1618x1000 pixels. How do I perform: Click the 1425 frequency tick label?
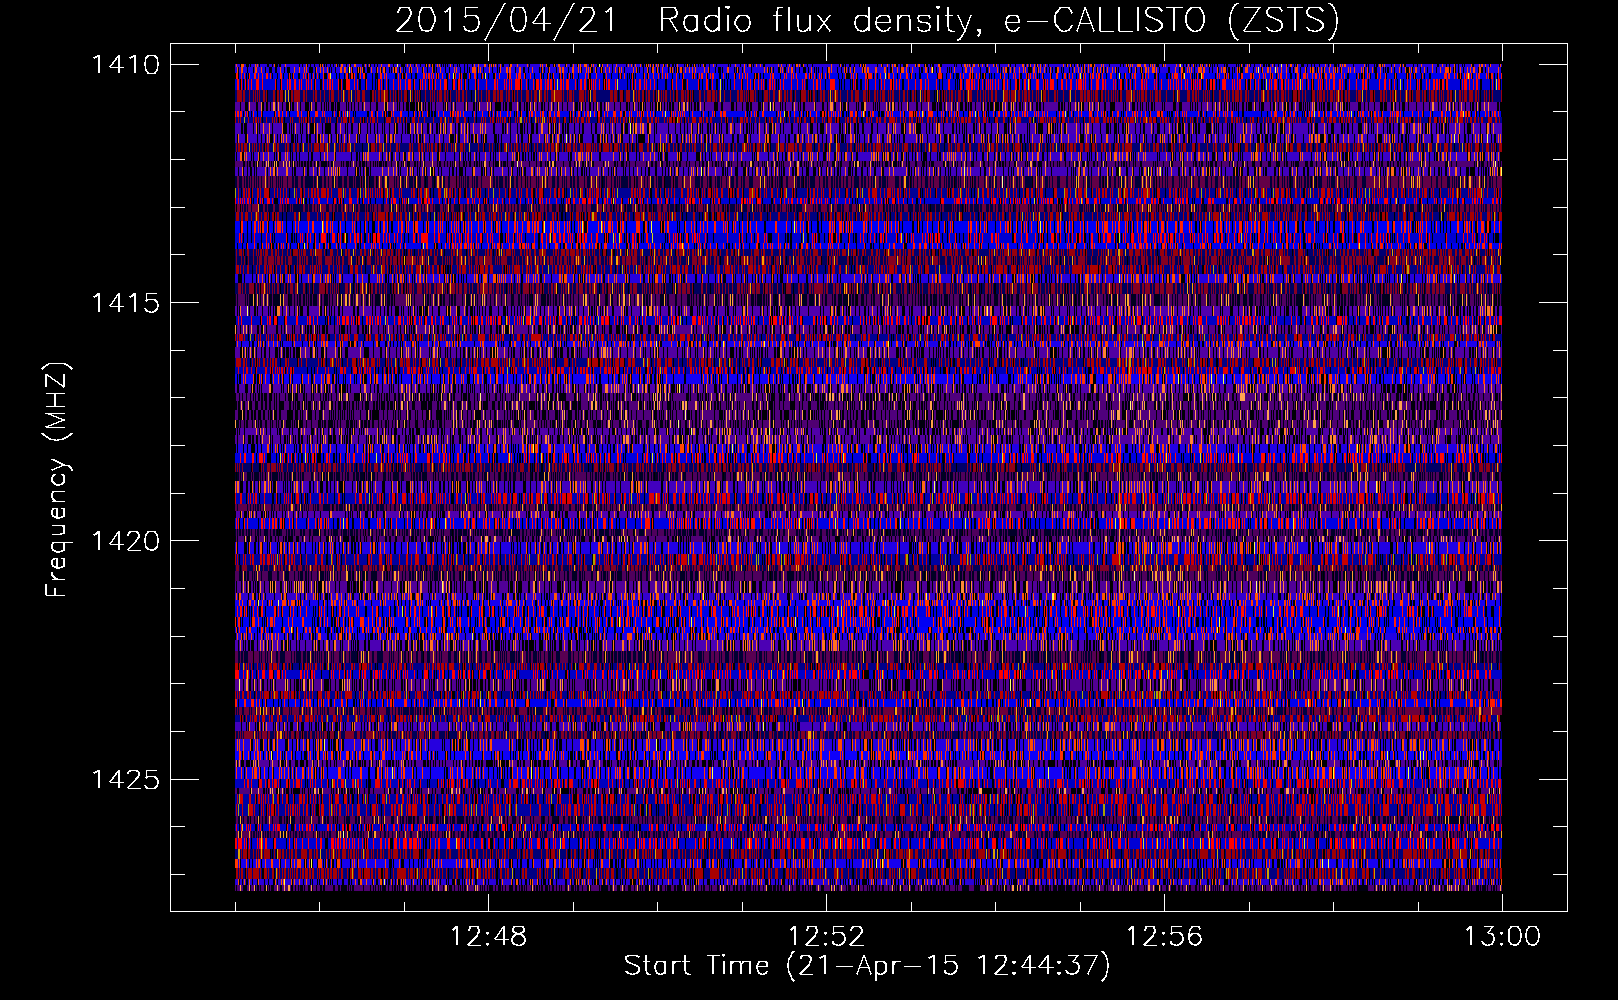pos(125,779)
